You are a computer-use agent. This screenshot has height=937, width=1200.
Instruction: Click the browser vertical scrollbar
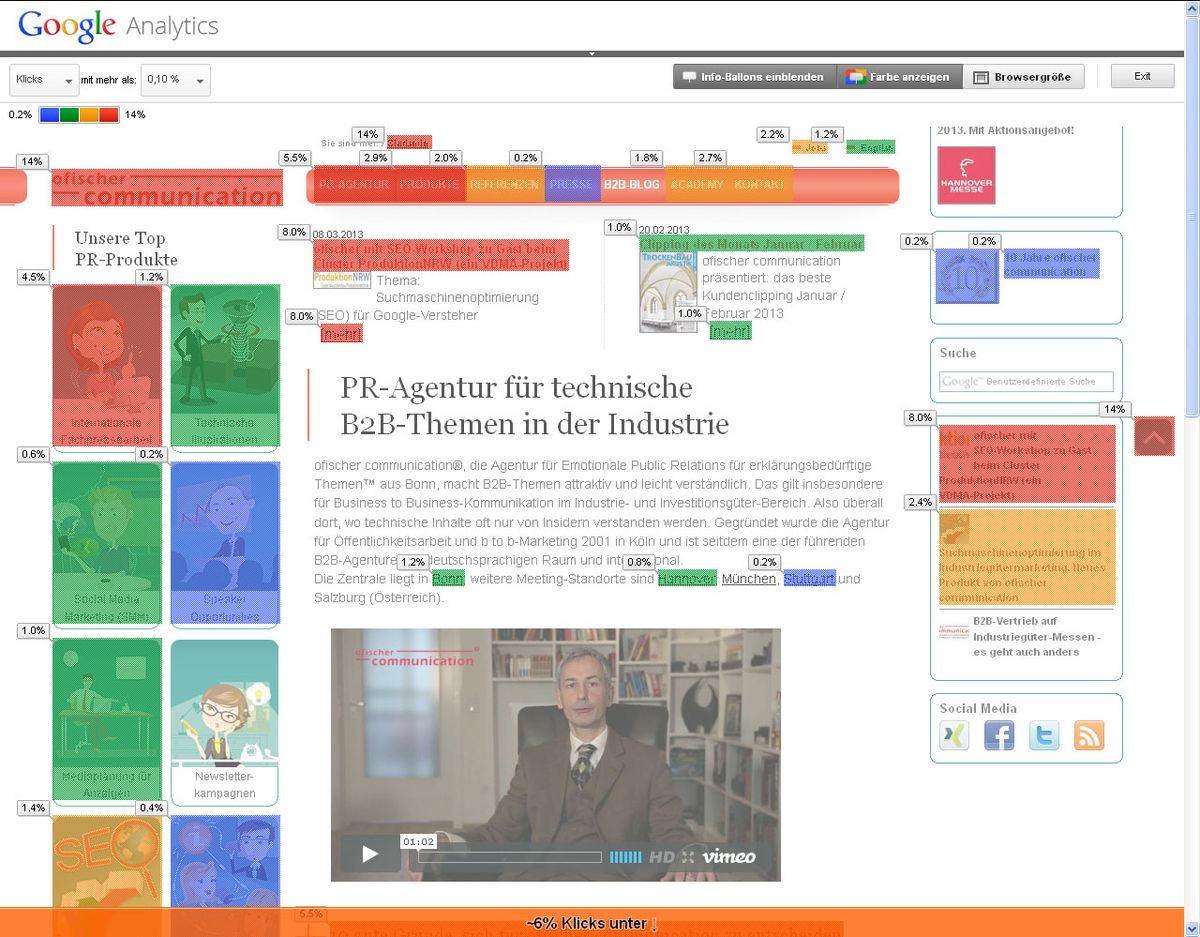(x=1192, y=470)
